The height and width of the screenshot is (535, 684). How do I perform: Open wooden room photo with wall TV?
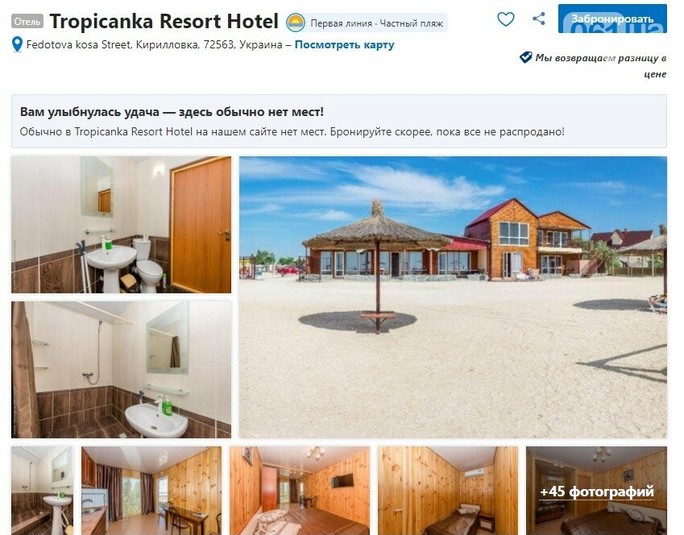(300, 490)
